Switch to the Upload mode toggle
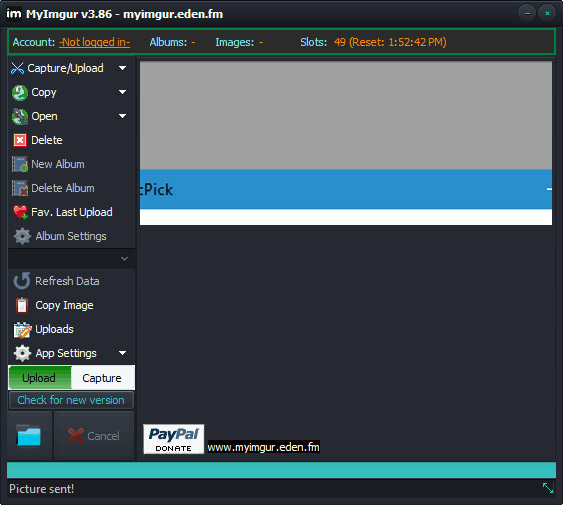Viewport: 563px width, 505px height. click(40, 377)
